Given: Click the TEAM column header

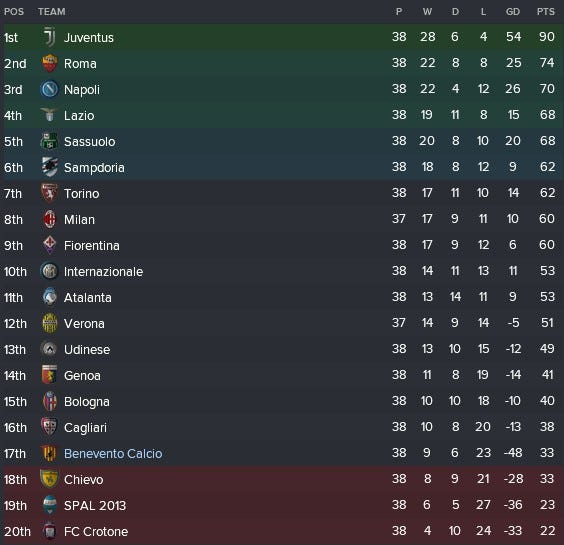Looking at the screenshot, I should pyautogui.click(x=52, y=12).
